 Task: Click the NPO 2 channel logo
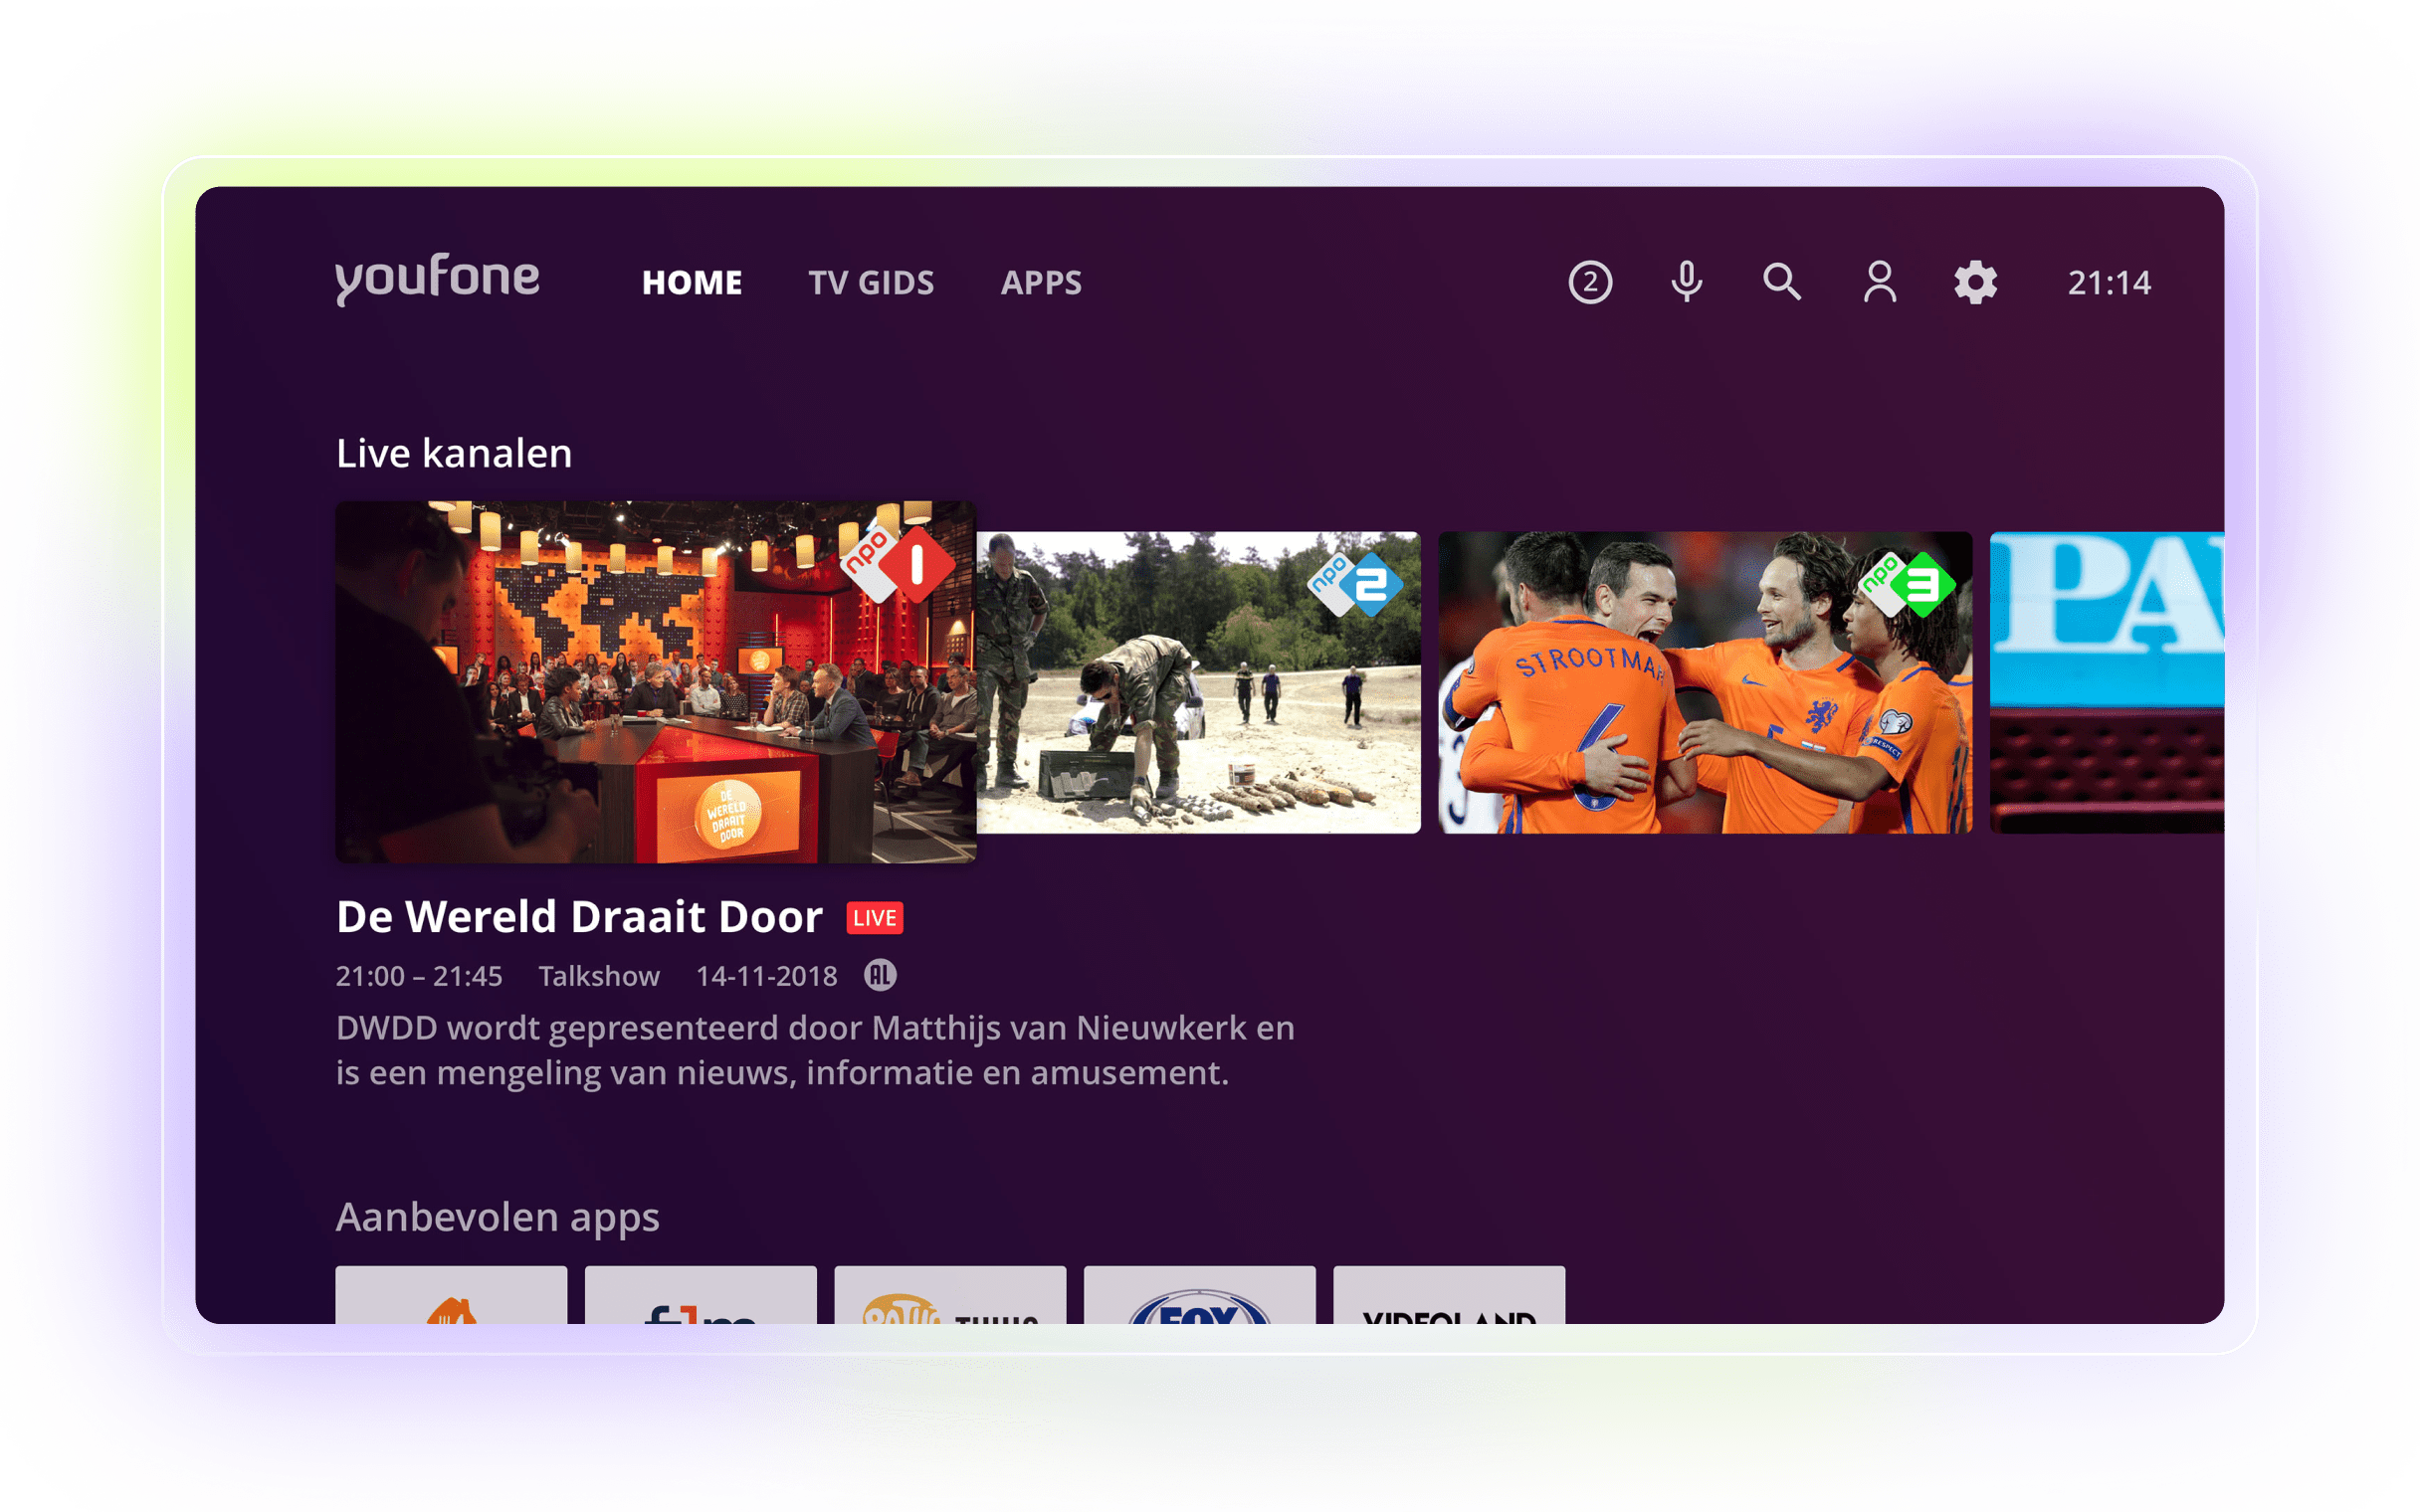tap(1355, 584)
